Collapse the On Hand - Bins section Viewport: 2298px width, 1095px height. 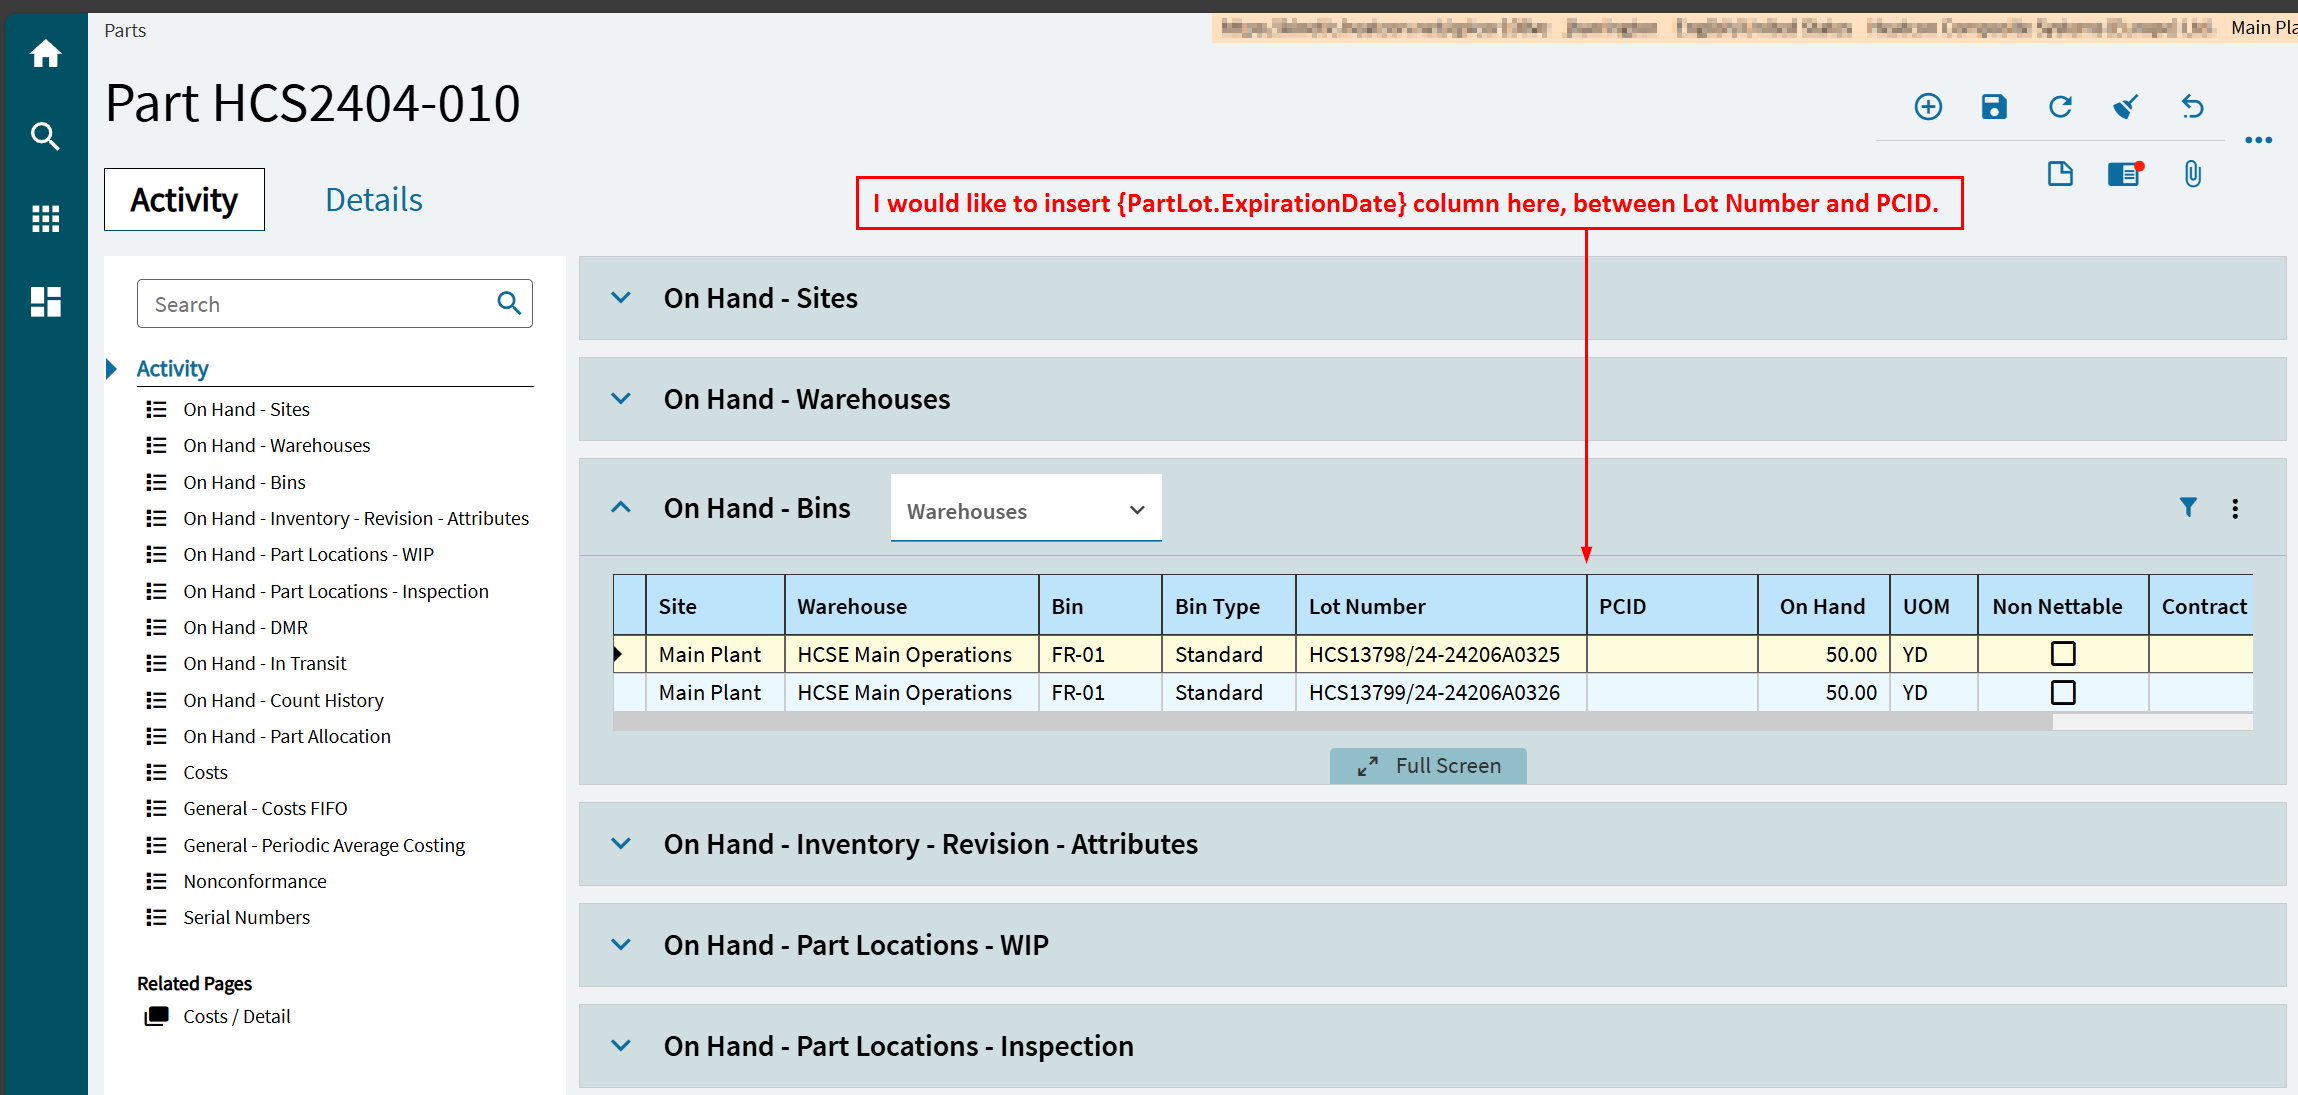click(620, 507)
